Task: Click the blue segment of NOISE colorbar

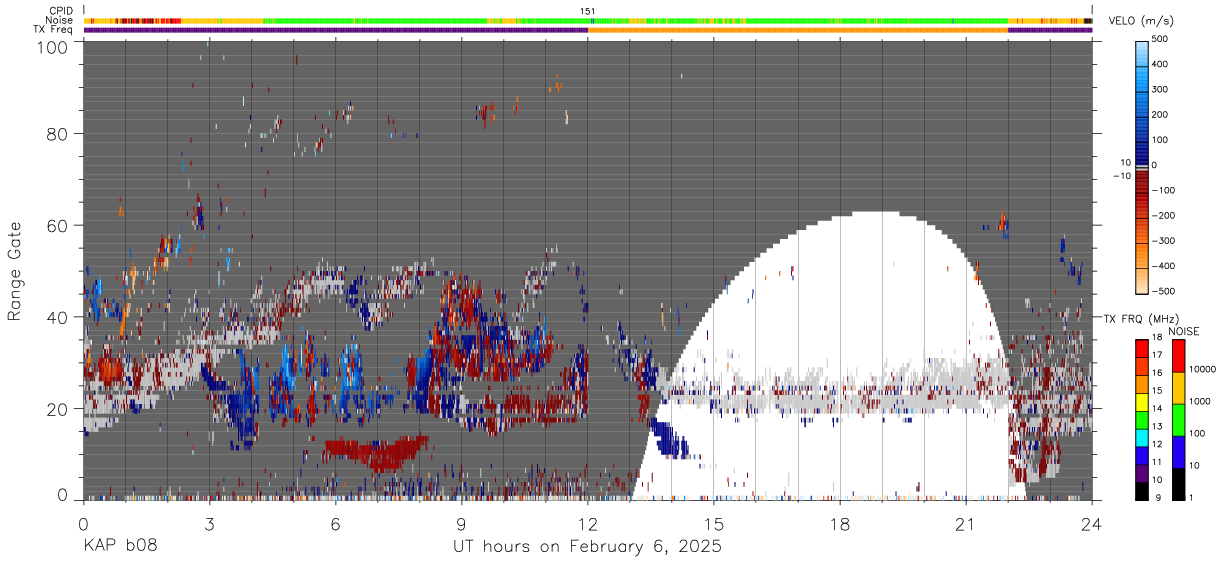Action: click(x=1177, y=452)
